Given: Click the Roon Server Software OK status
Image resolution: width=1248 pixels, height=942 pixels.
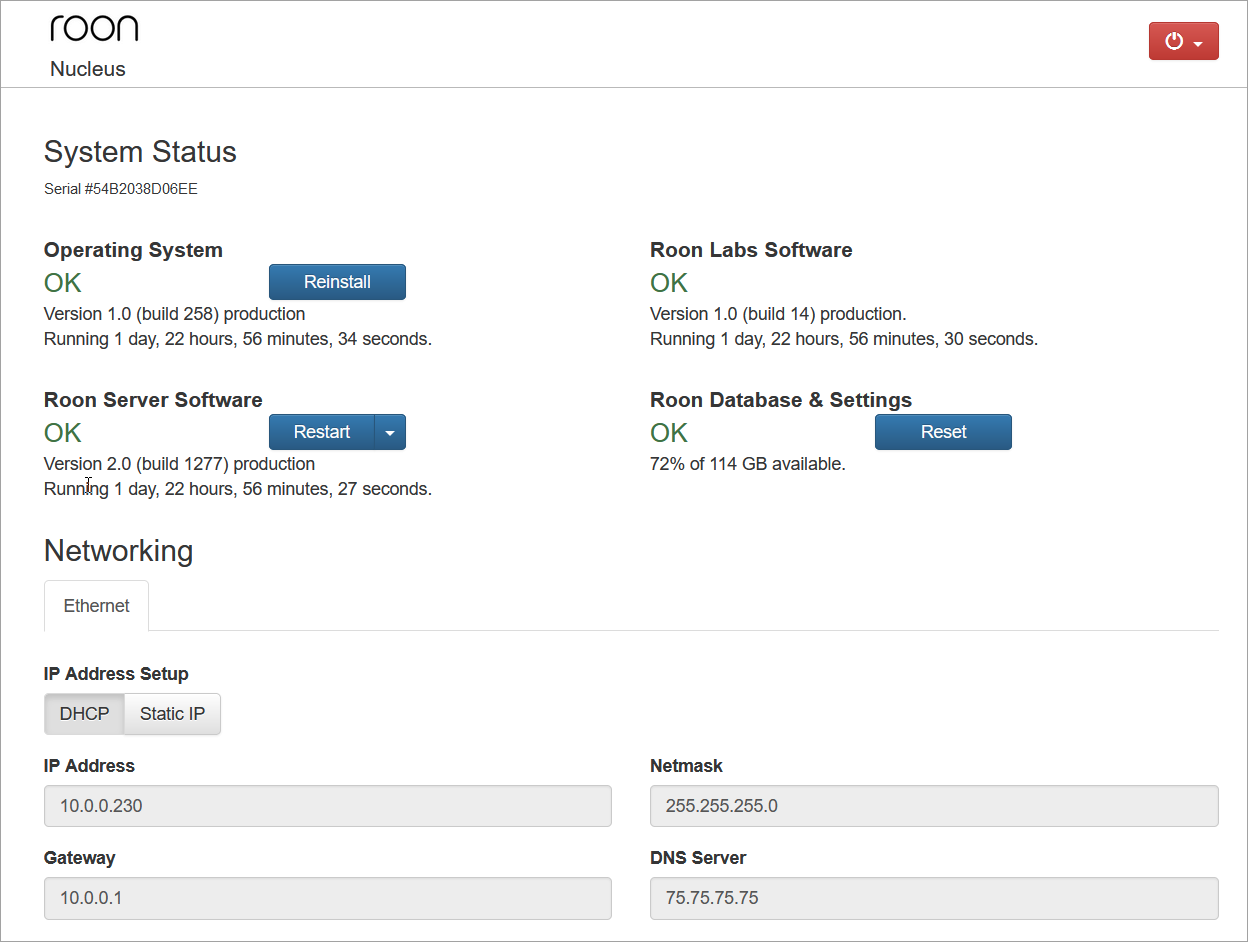Looking at the screenshot, I should tap(63, 433).
